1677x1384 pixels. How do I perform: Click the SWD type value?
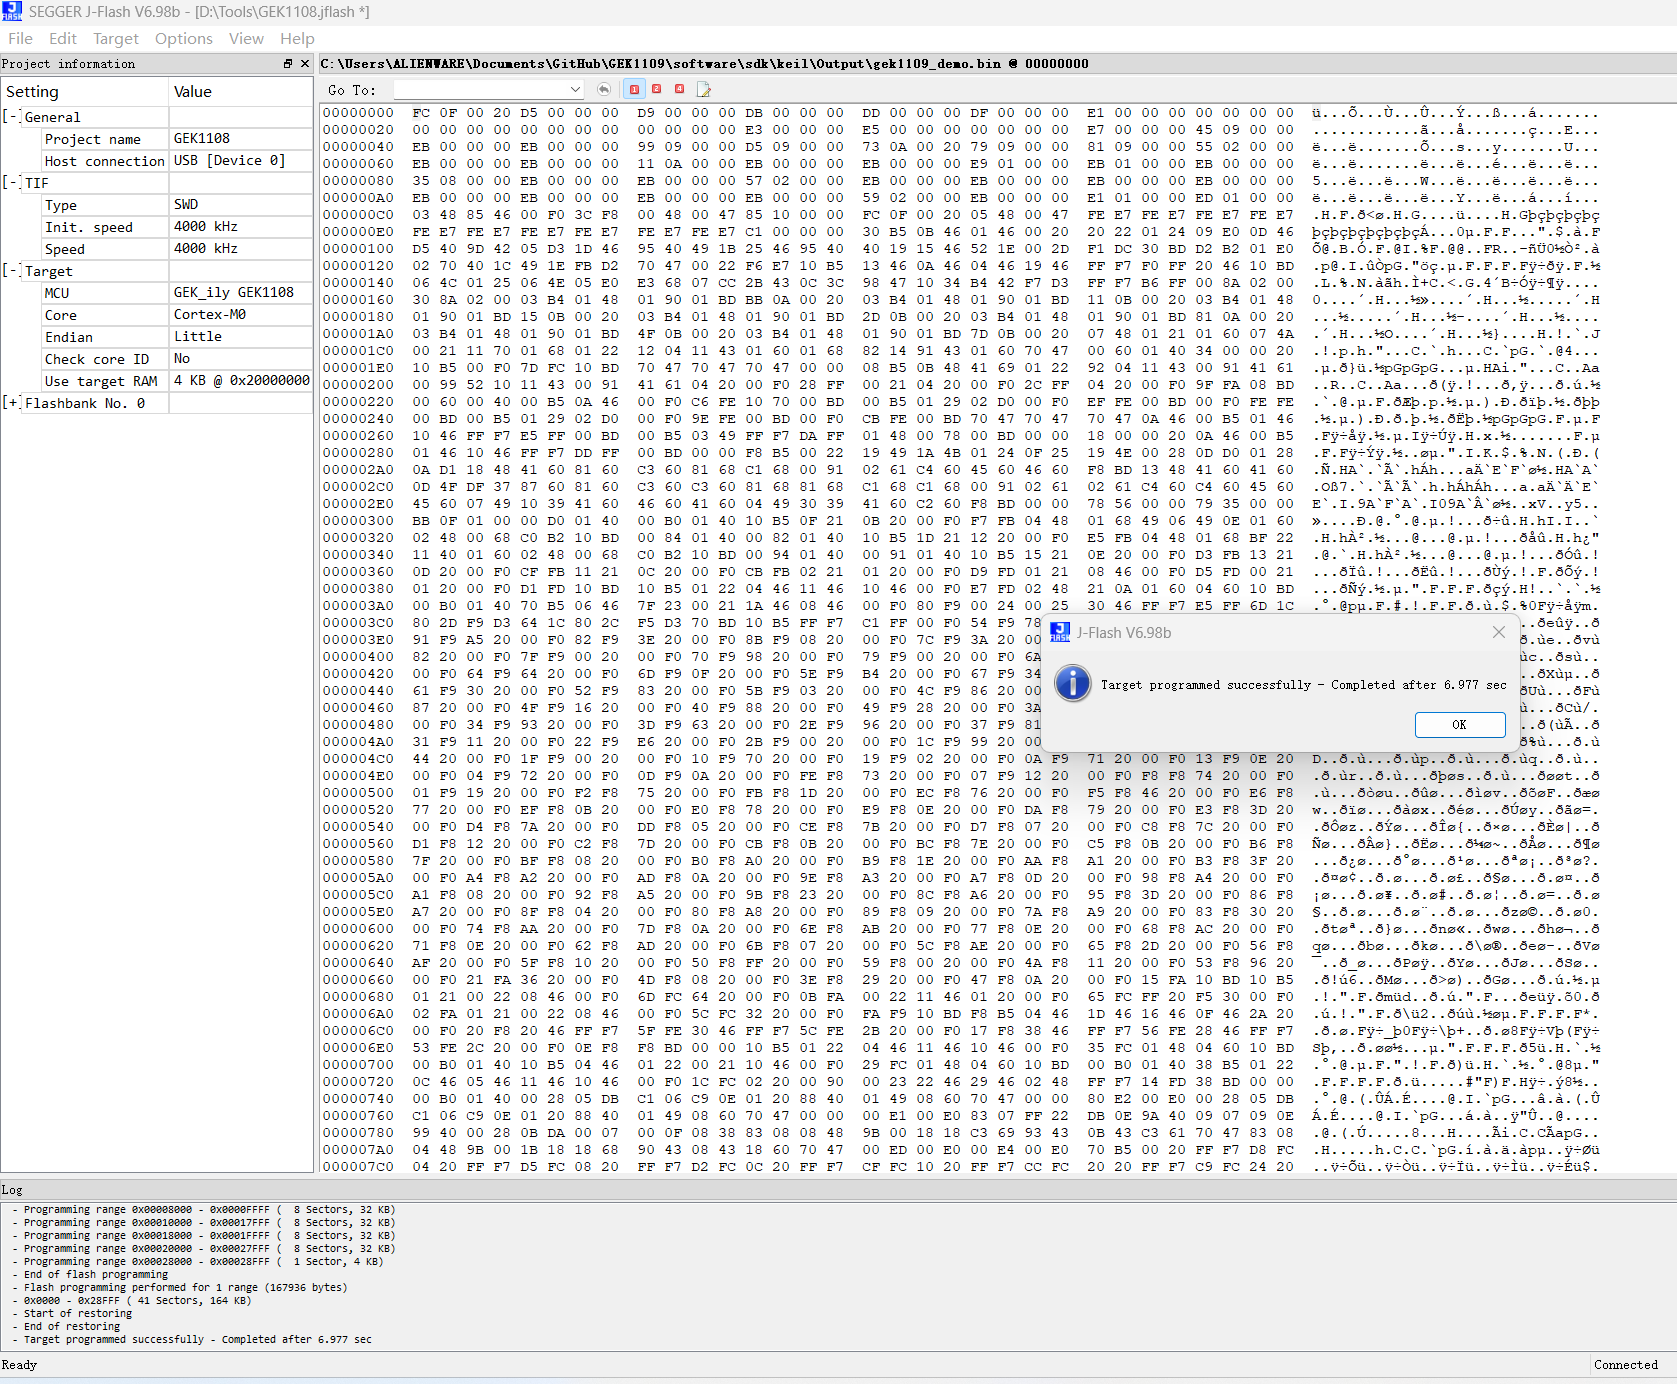[186, 204]
